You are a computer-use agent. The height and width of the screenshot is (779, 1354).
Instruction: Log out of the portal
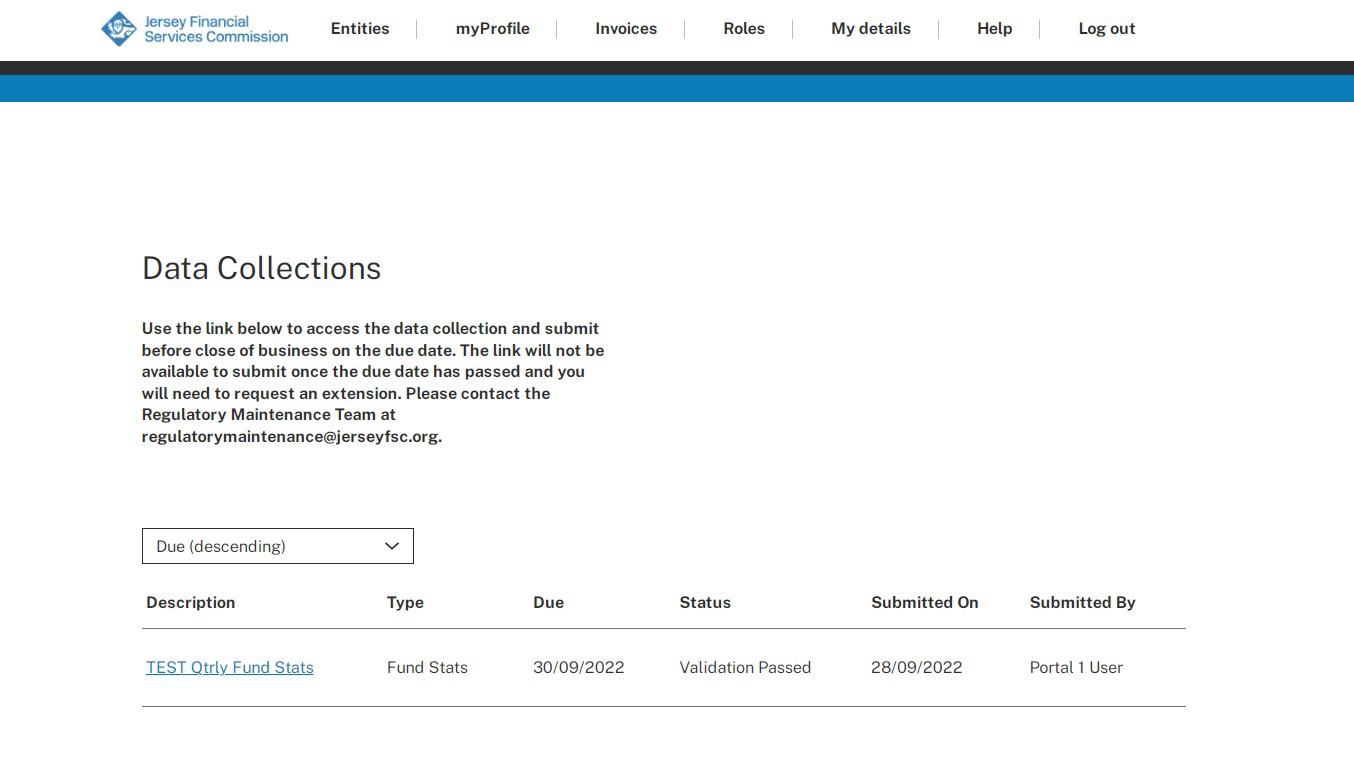(x=1106, y=29)
